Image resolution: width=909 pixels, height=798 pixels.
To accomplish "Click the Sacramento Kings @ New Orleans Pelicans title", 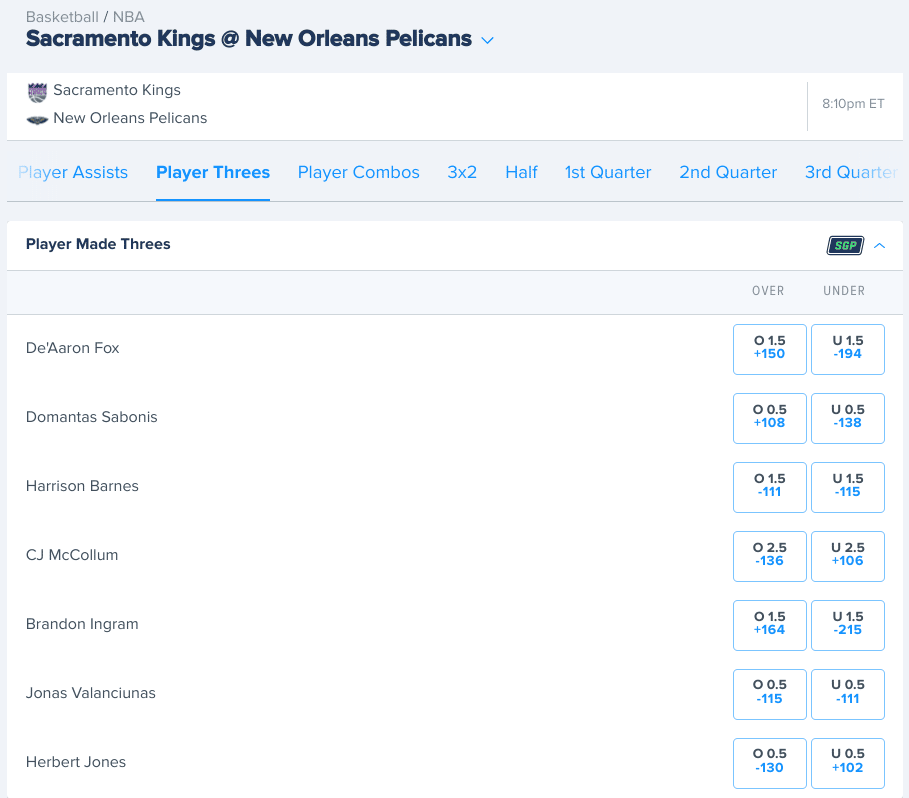I will point(249,39).
